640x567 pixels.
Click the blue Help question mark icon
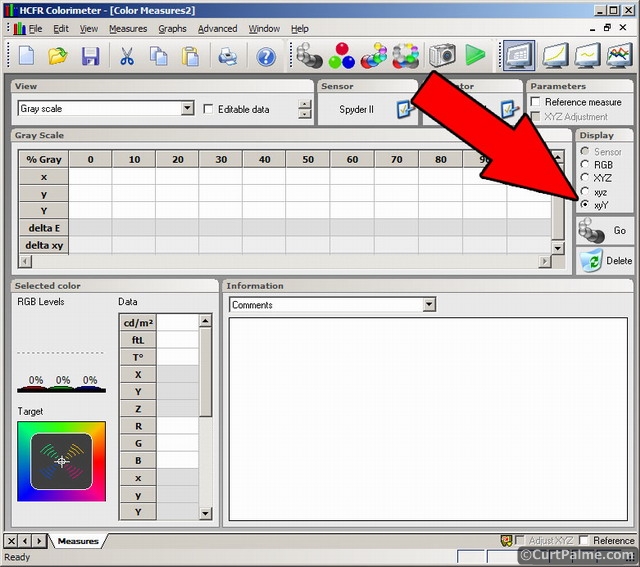(x=266, y=56)
